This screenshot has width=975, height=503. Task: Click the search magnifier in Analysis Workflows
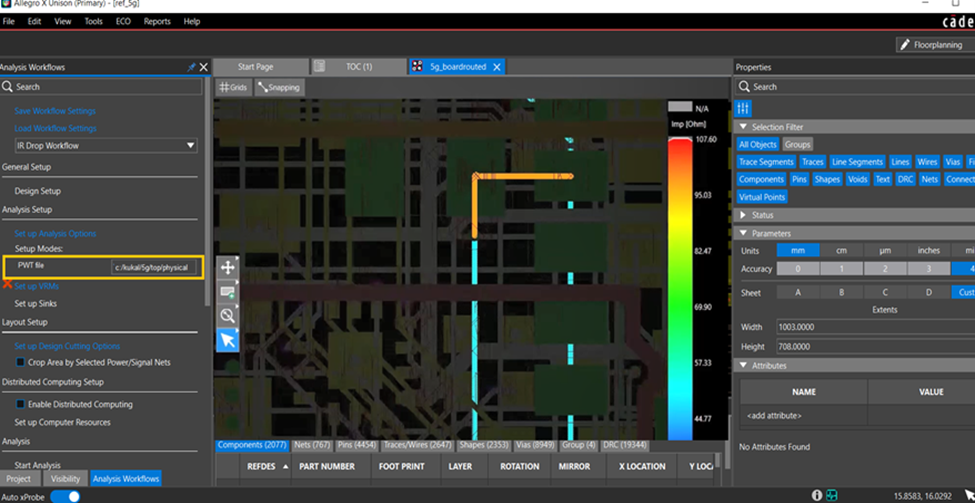(x=7, y=86)
